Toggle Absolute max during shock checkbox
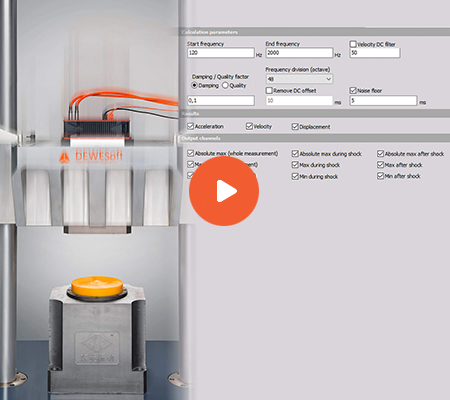 click(x=295, y=153)
